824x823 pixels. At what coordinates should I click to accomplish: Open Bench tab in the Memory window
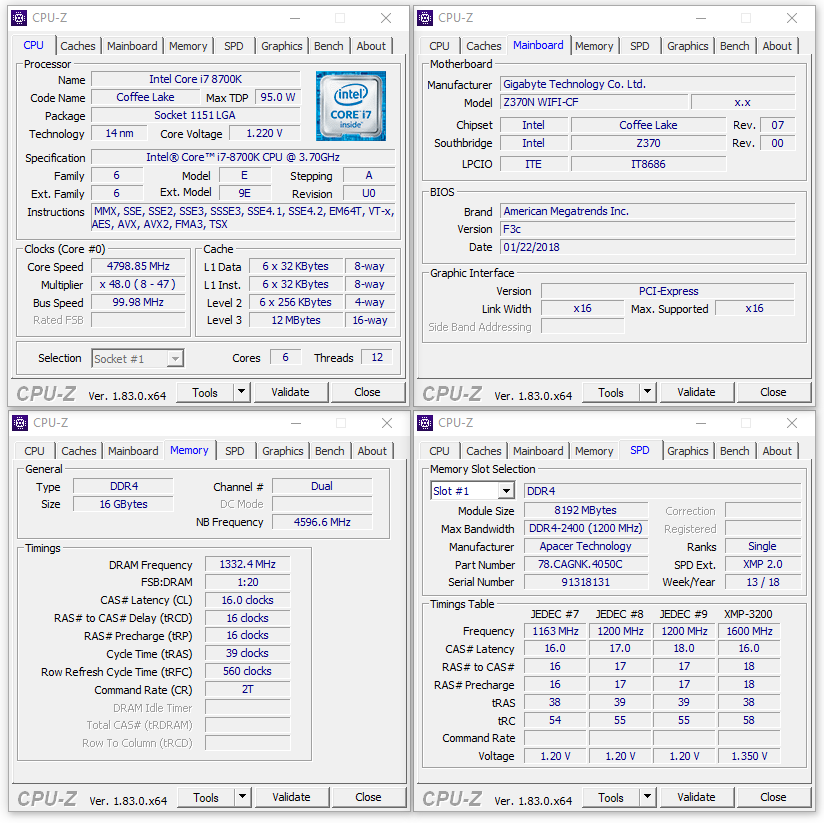point(329,451)
